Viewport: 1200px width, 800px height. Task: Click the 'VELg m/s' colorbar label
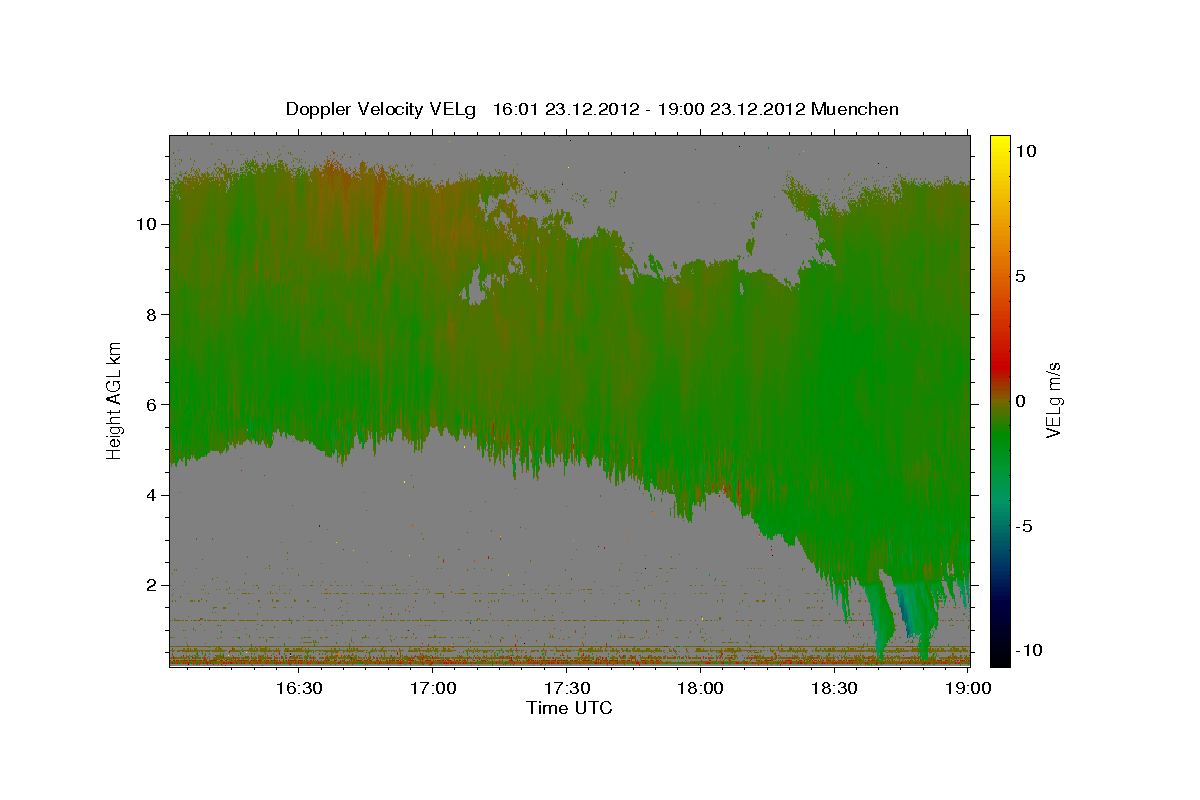coord(1053,400)
